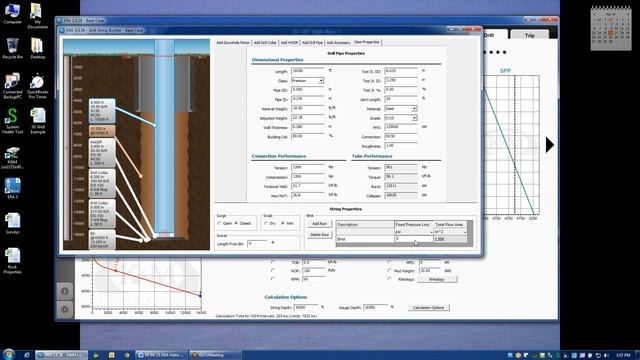Click the Internet Explorer taskbar icon

27,355
